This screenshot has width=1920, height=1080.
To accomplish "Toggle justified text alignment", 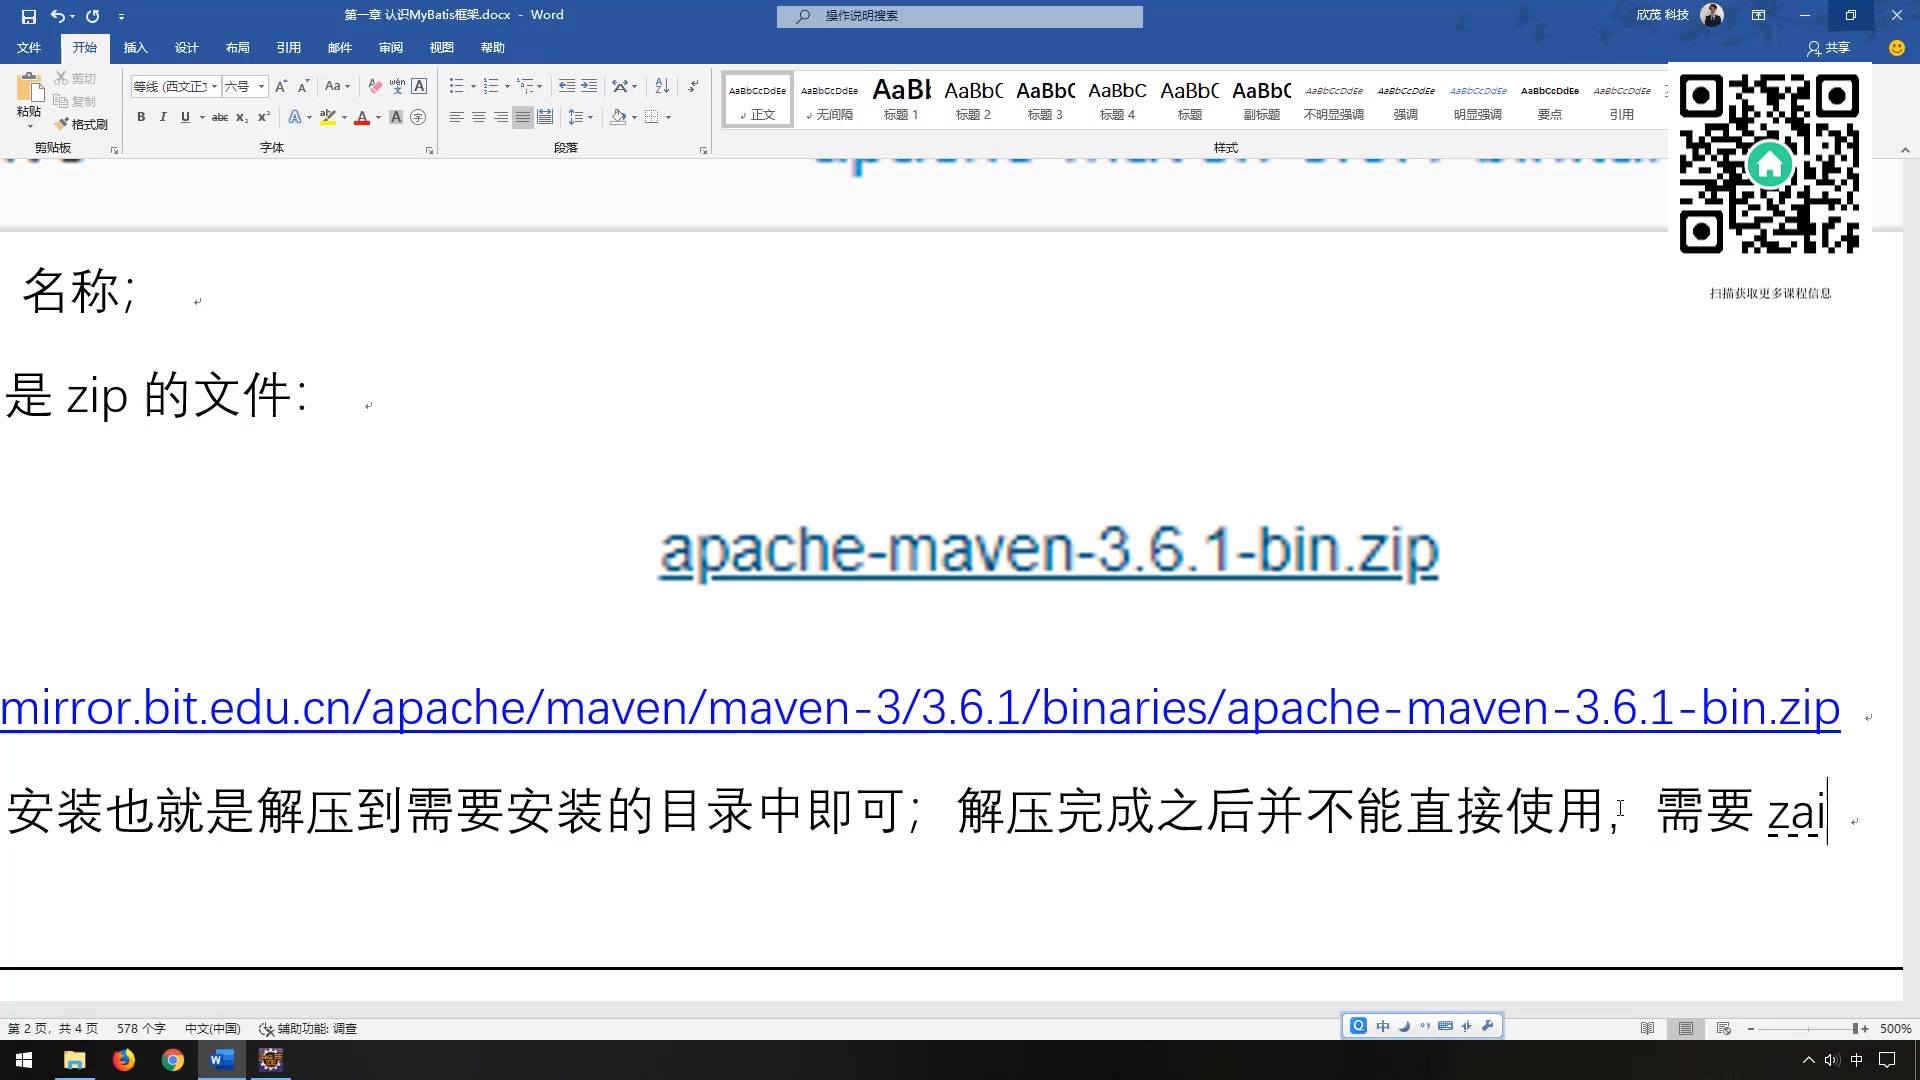I will point(523,117).
